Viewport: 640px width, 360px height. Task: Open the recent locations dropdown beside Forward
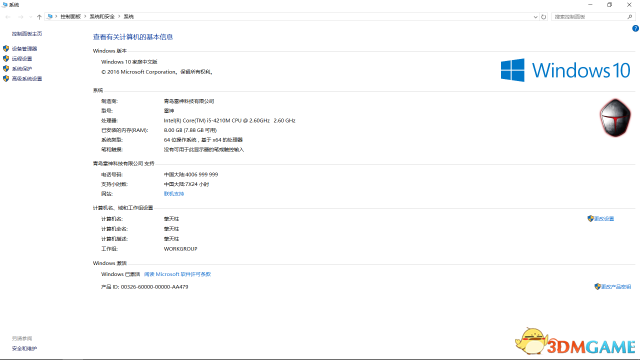30,17
